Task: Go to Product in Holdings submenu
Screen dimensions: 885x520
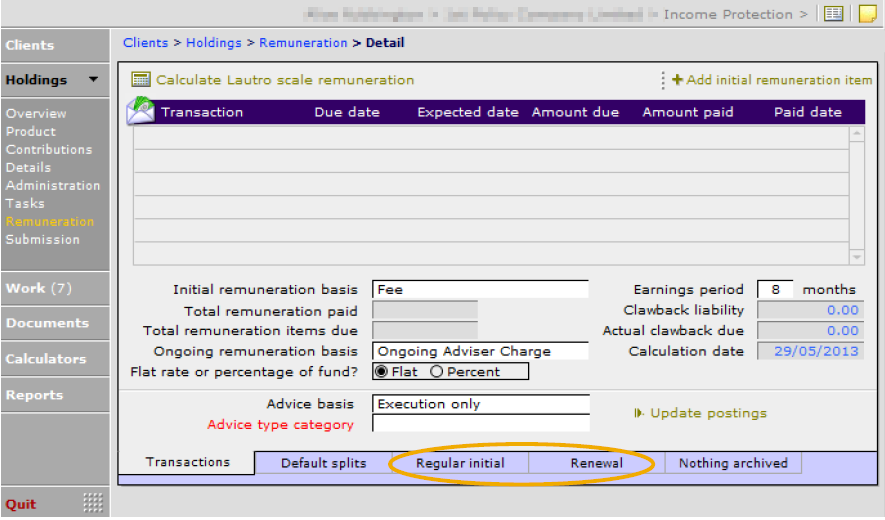Action: point(31,132)
